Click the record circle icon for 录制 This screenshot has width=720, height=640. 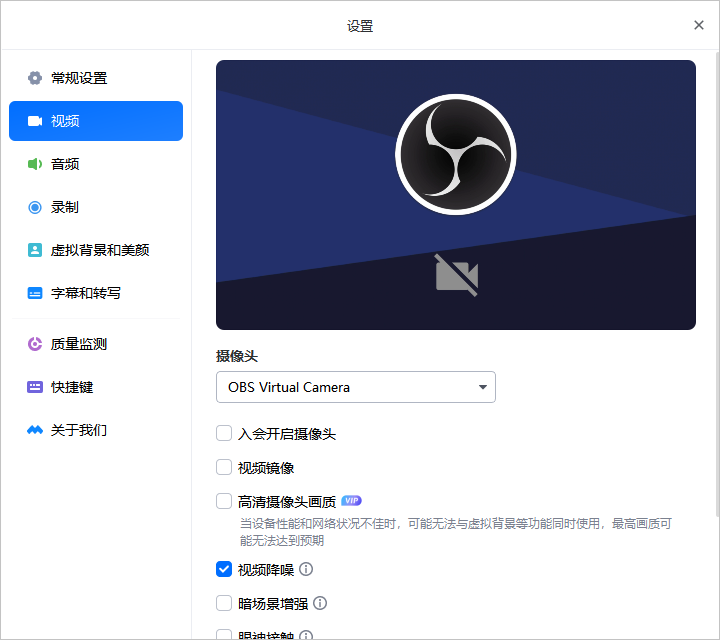tap(35, 207)
